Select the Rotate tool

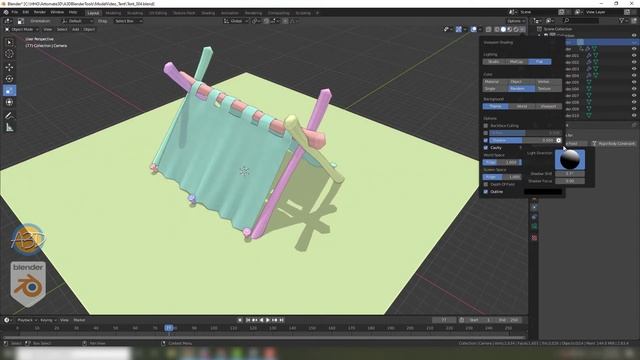9,79
